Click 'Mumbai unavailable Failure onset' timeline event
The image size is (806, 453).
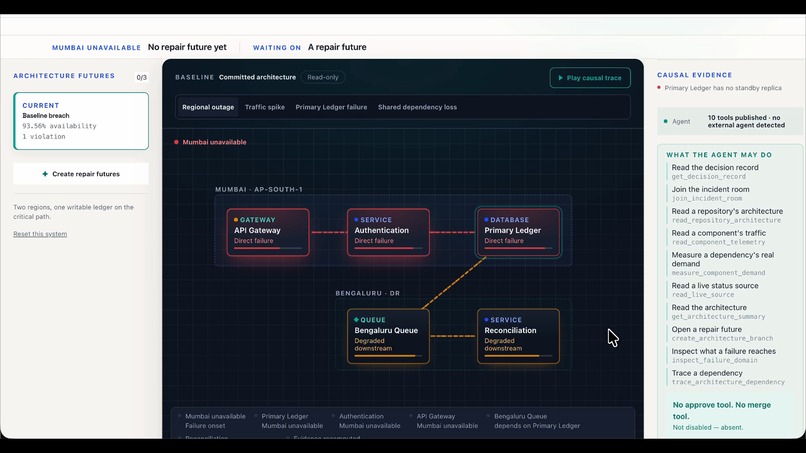[215, 421]
